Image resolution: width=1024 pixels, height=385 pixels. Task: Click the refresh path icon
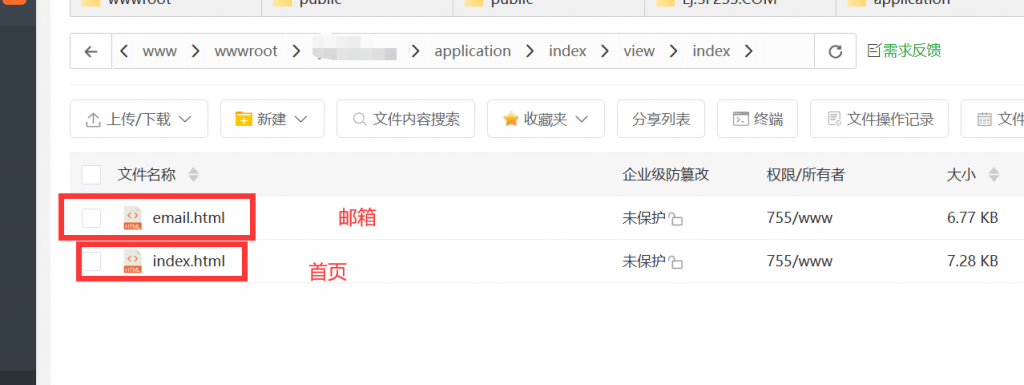click(835, 52)
